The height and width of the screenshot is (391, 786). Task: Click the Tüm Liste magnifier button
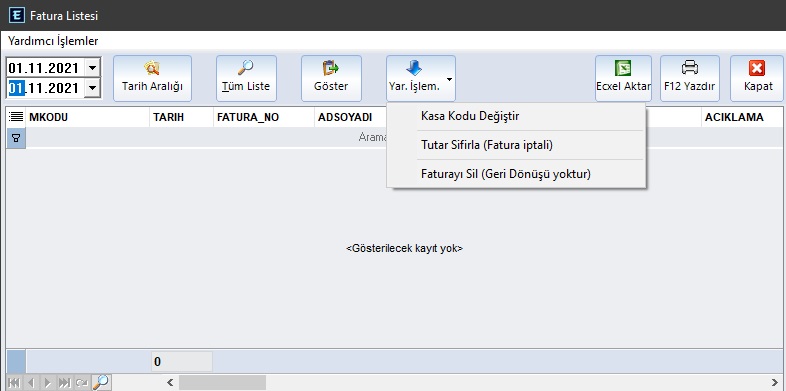click(x=246, y=78)
